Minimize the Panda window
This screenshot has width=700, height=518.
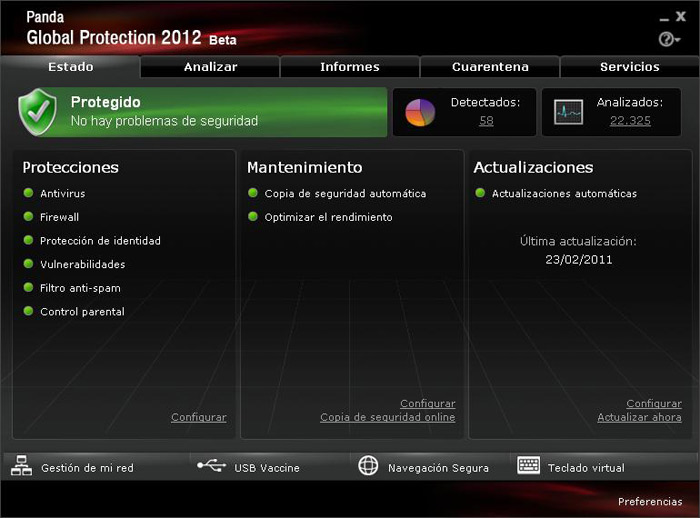(664, 20)
